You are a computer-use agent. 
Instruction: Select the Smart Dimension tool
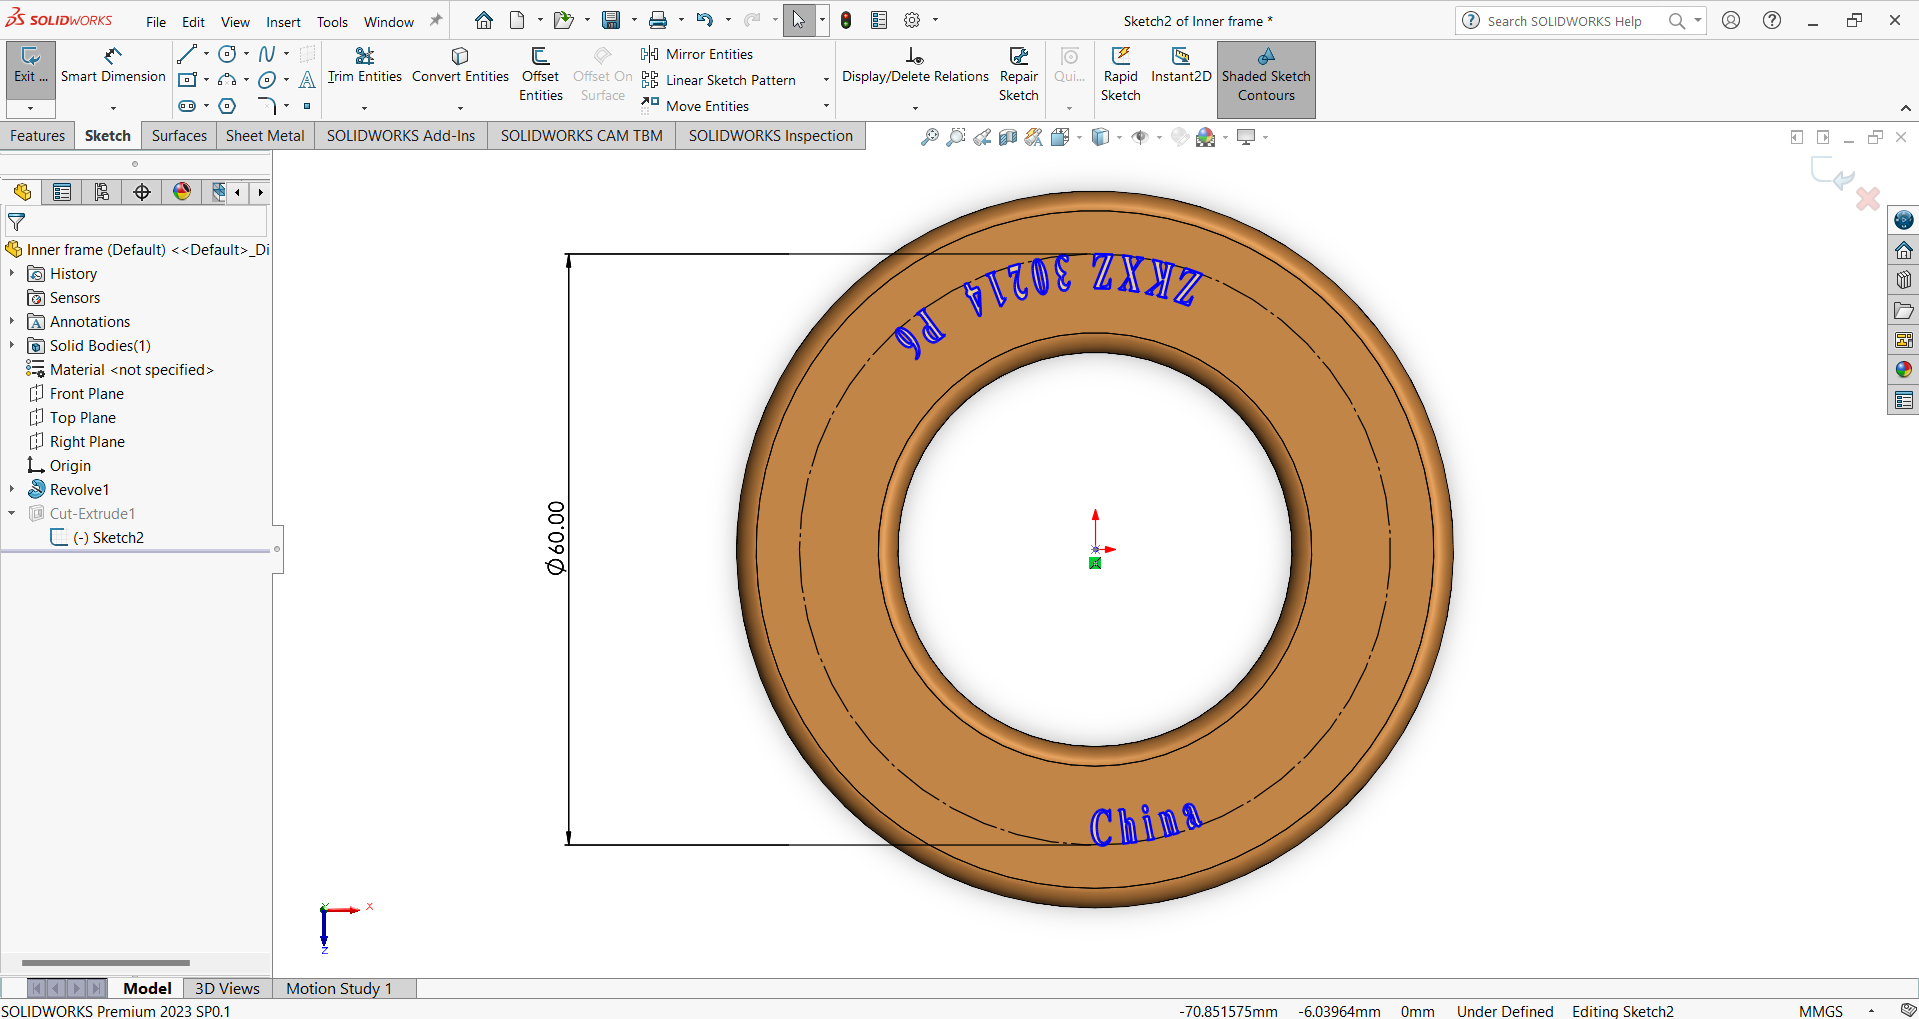coord(113,65)
